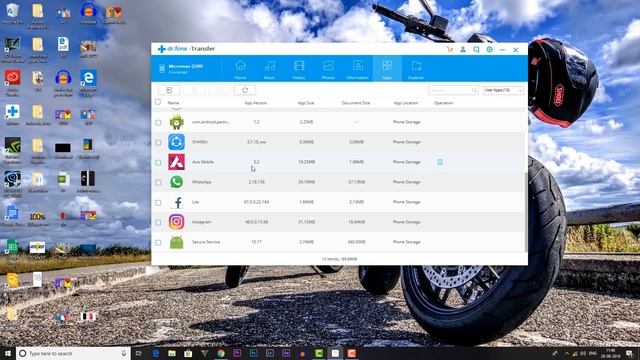This screenshot has width=640, height=360.
Task: Open dr.fone settings gear icon
Action: 489,49
